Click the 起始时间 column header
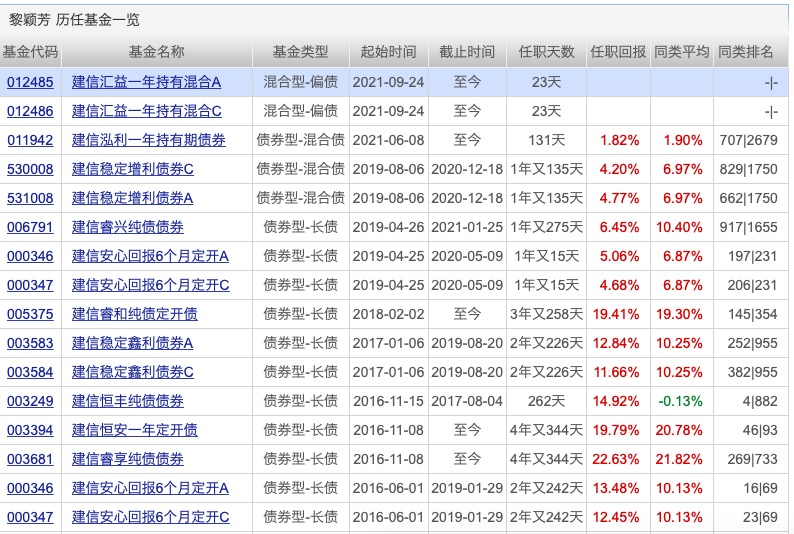This screenshot has height=534, width=794. coord(388,52)
